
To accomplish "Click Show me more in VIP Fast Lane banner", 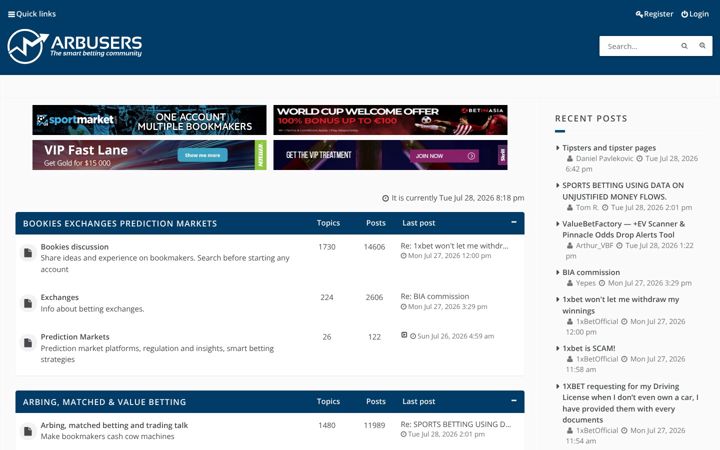I will click(202, 155).
